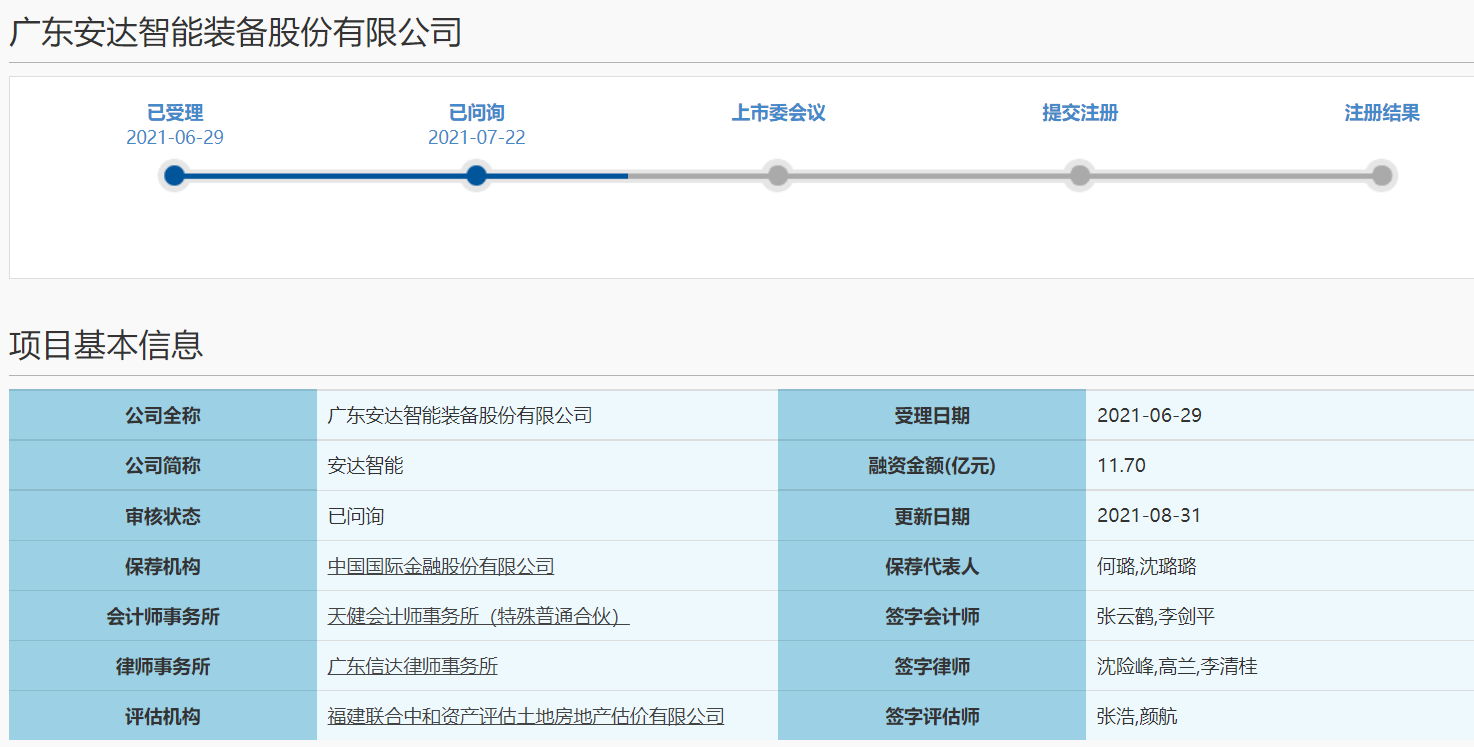Screen dimensions: 1474x747
Task: Select the 注册结果 stage label
Action: click(x=1381, y=113)
